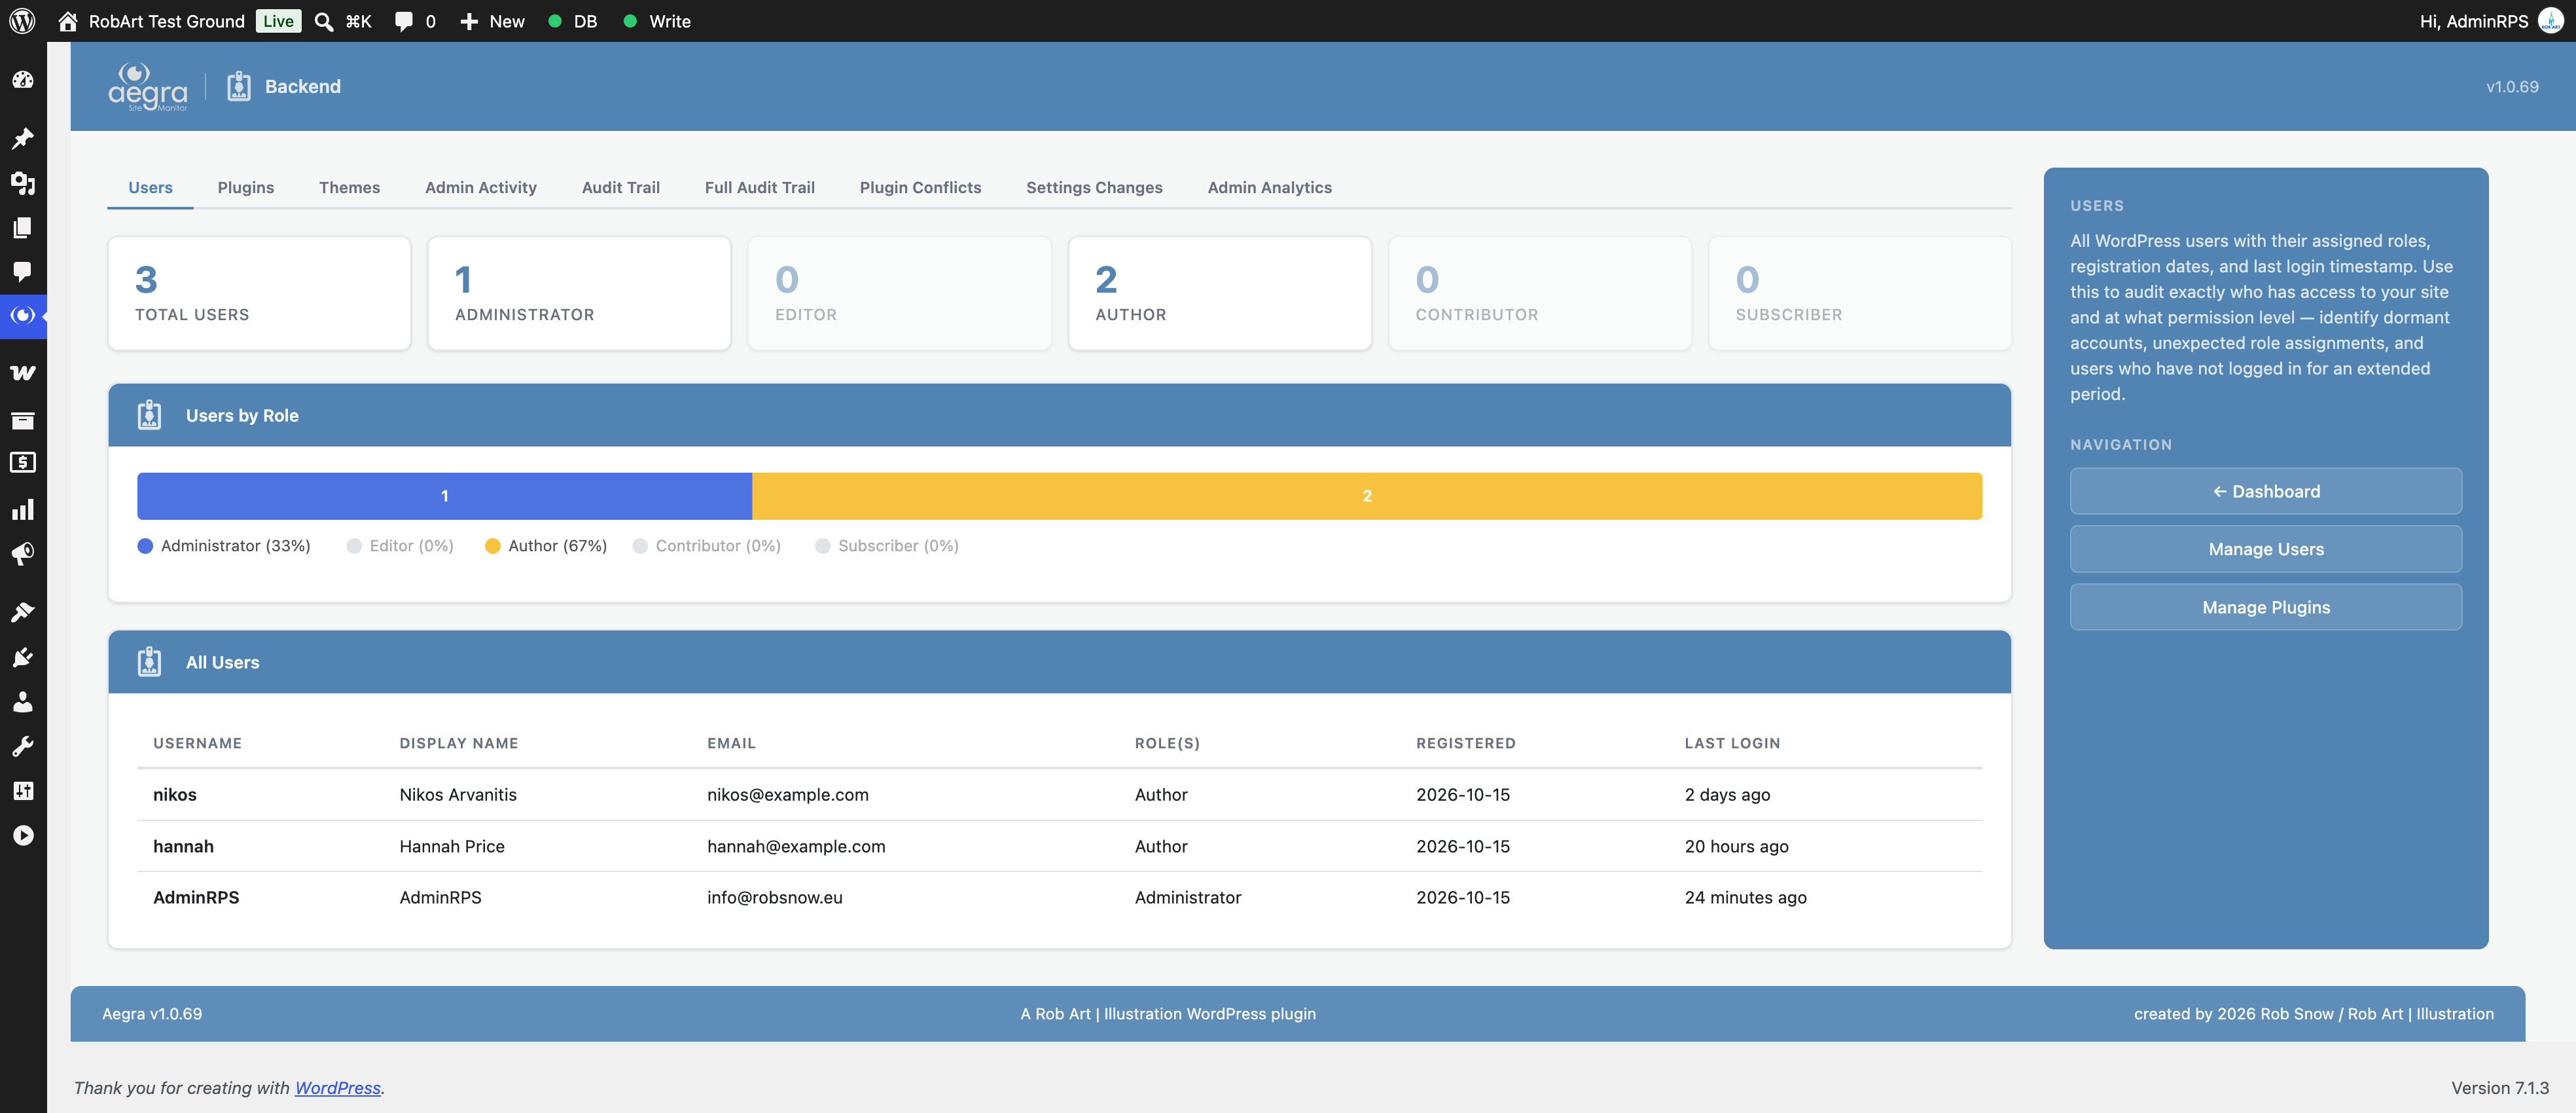Click the site home icon
The width and height of the screenshot is (2576, 1113).
[67, 21]
